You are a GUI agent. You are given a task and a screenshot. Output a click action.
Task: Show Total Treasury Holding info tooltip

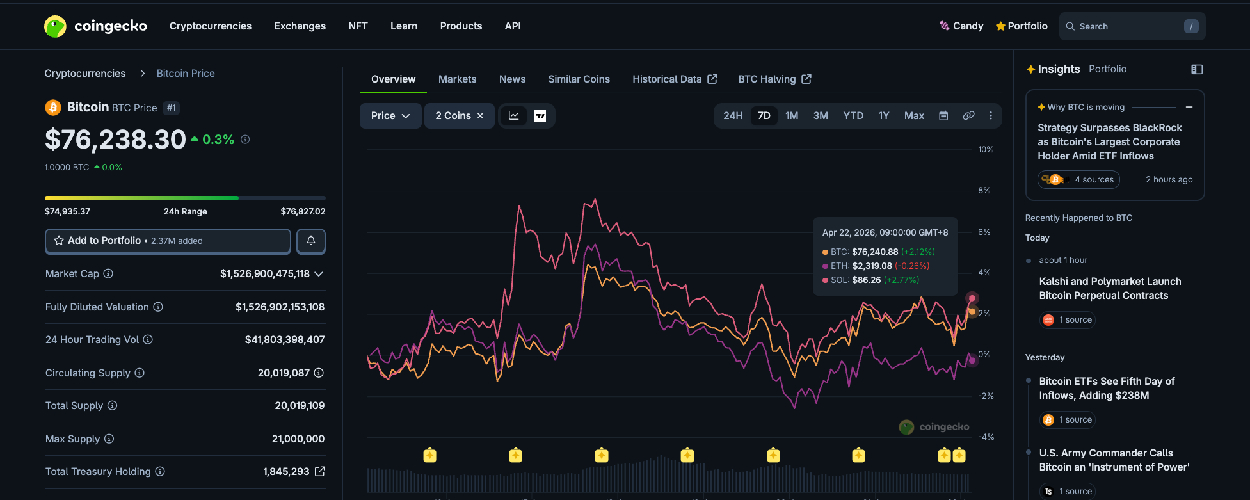pyautogui.click(x=160, y=472)
